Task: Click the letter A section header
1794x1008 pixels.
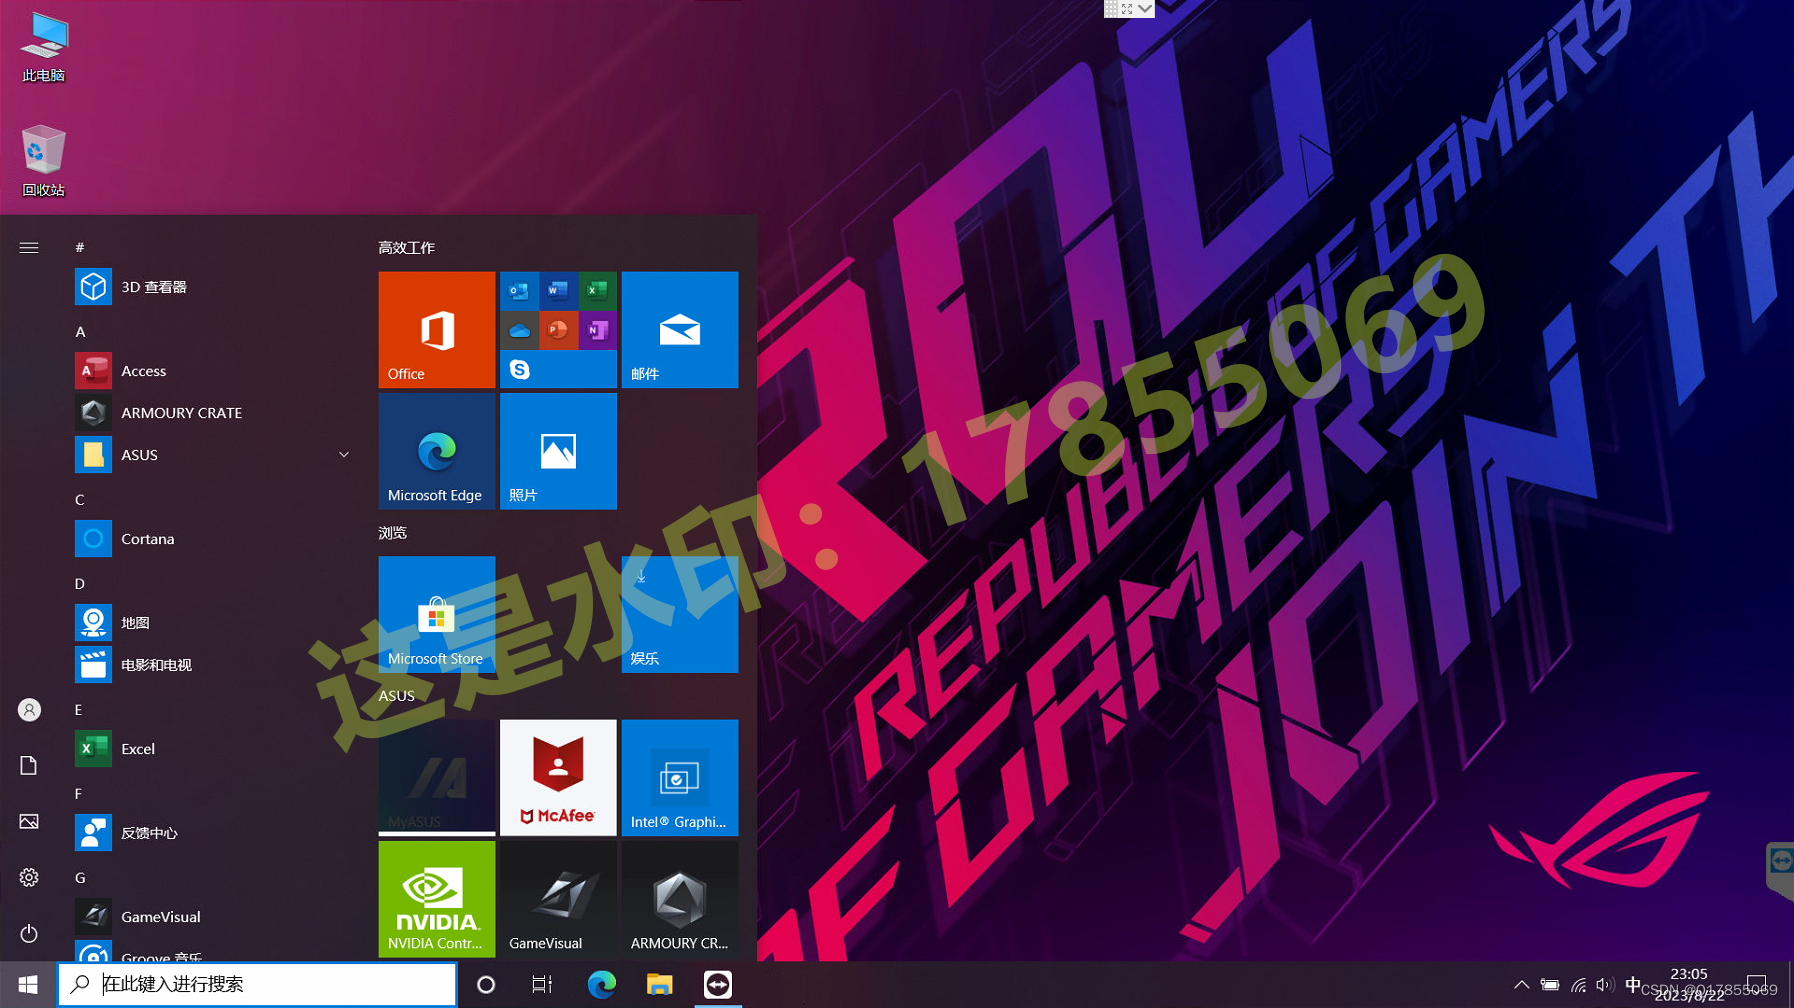Action: [x=80, y=332]
